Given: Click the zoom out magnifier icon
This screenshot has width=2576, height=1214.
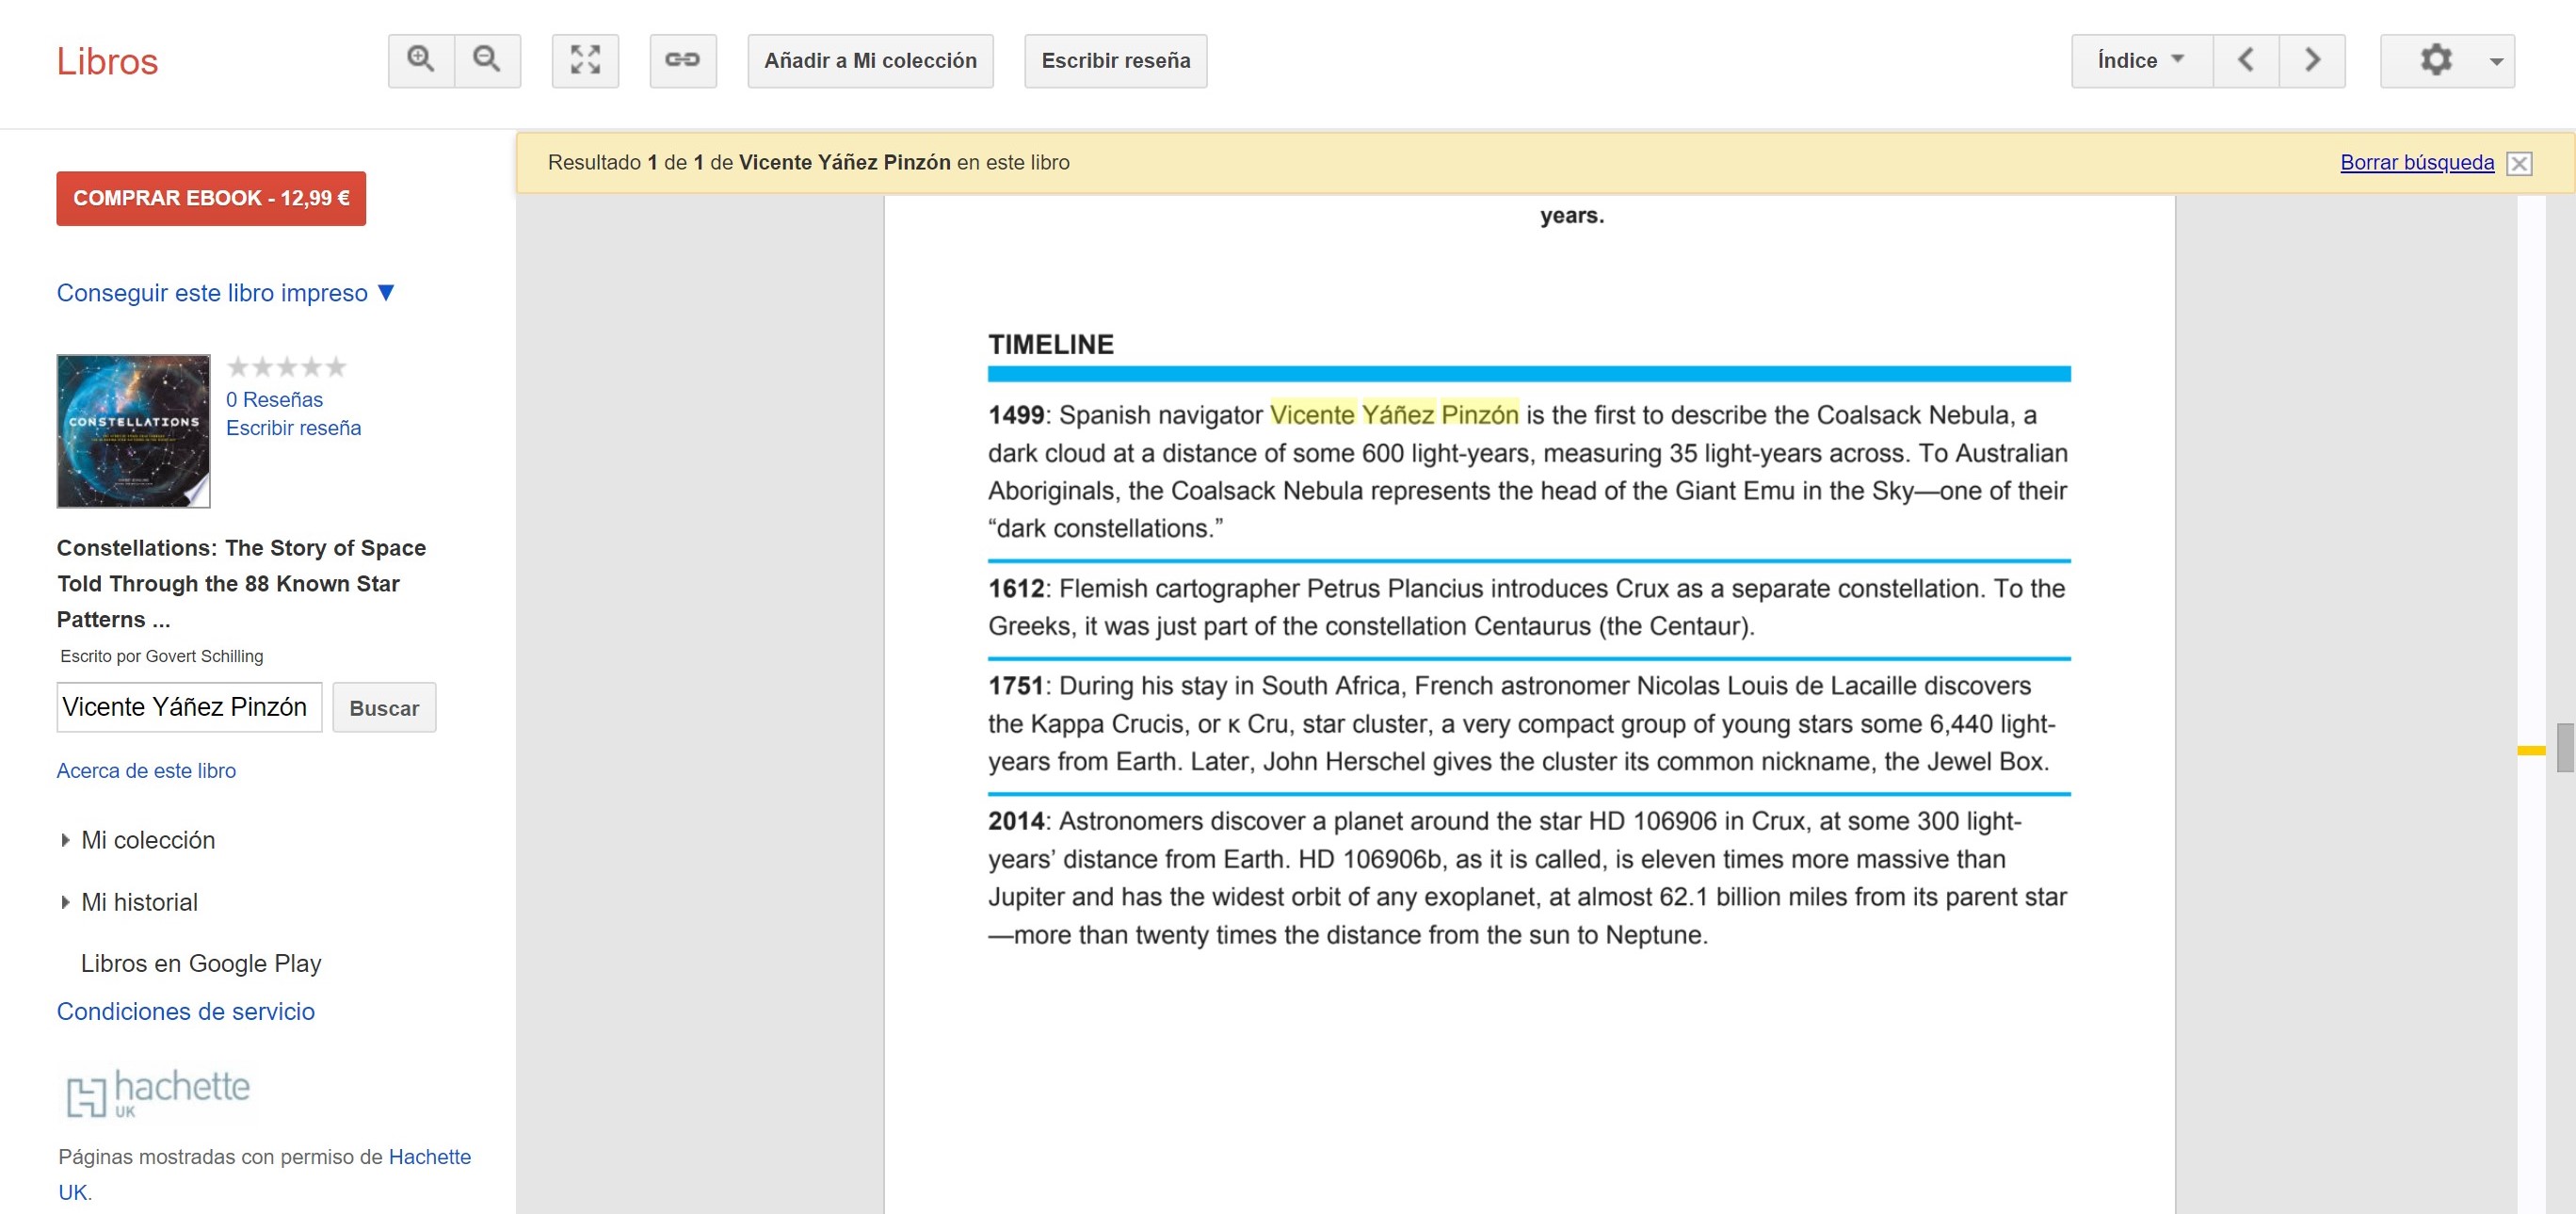Looking at the screenshot, I should point(487,60).
